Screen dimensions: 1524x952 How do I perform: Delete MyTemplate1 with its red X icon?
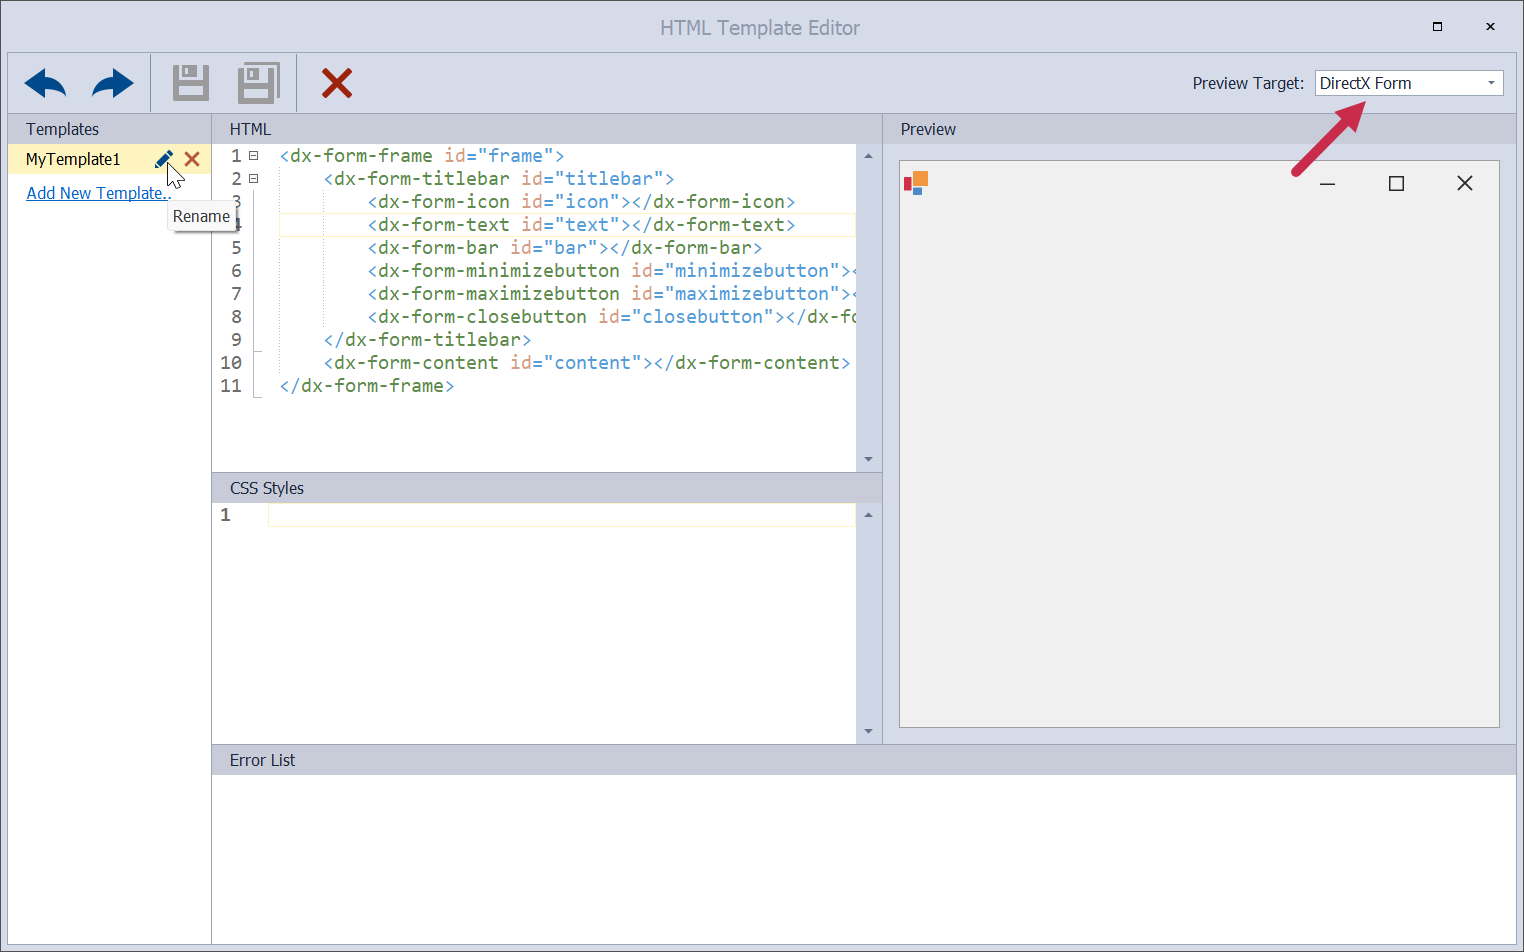pos(192,159)
